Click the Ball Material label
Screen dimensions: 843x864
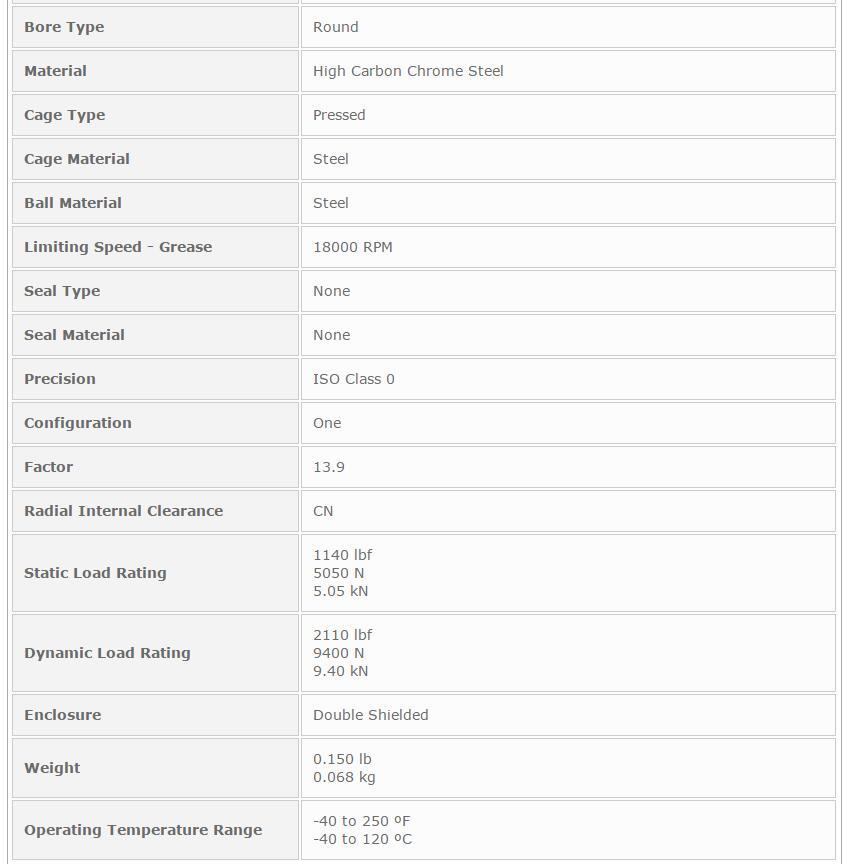click(x=73, y=203)
